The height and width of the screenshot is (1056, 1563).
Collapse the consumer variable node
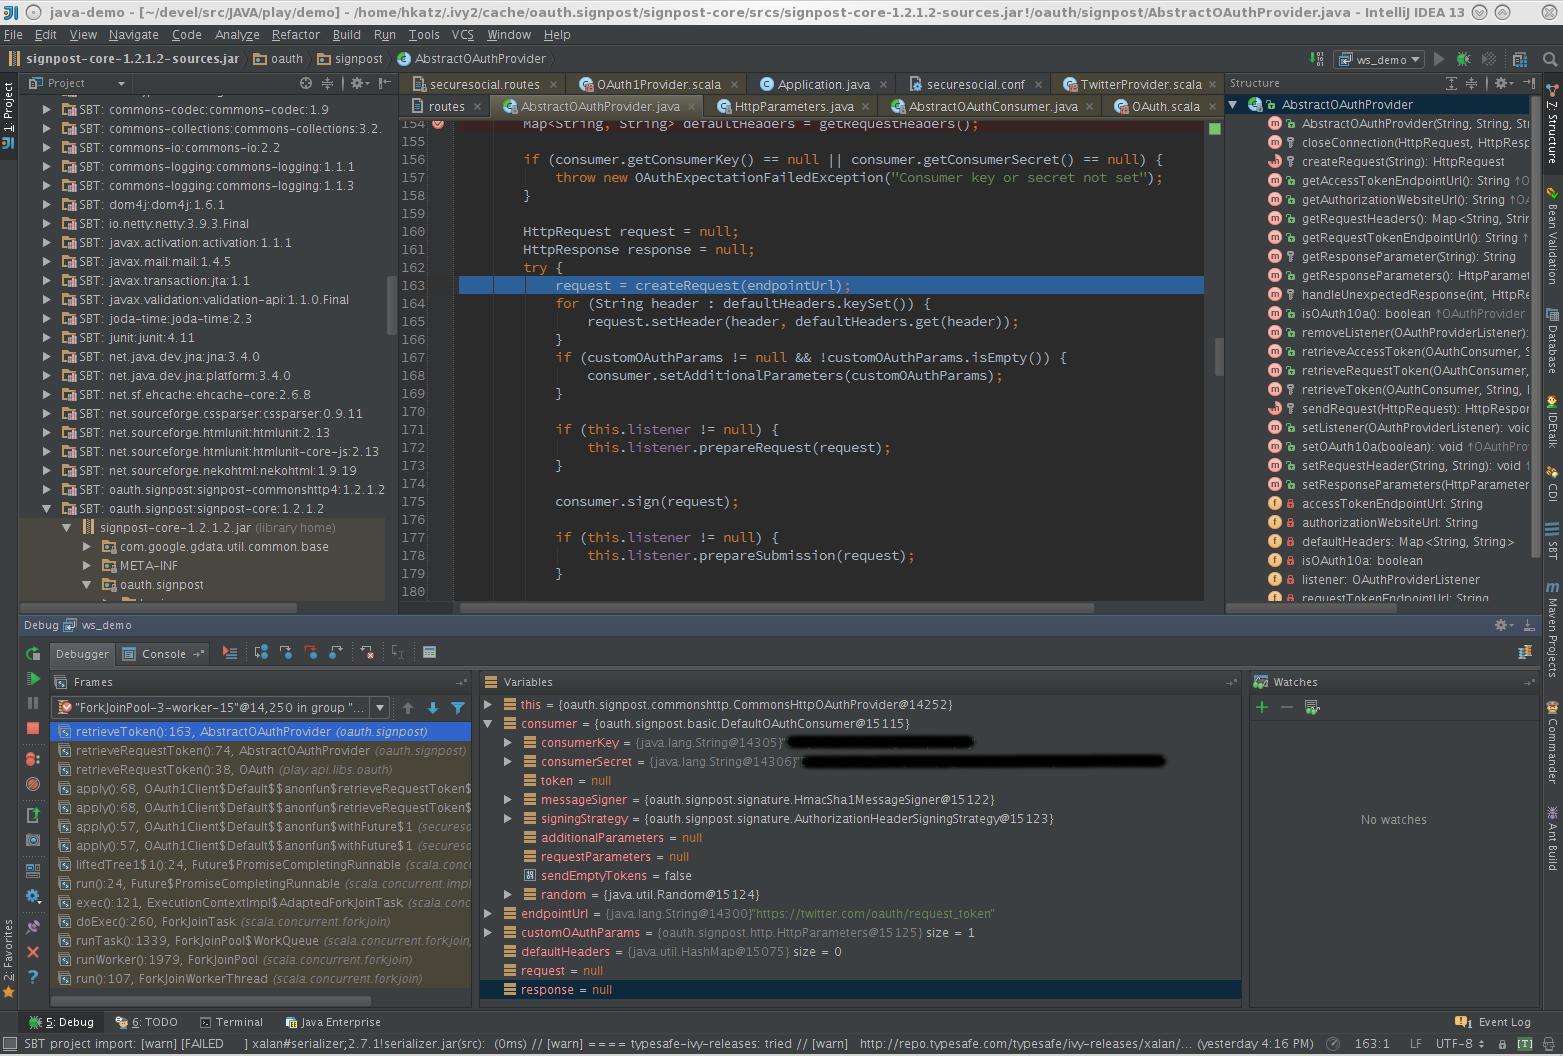click(x=488, y=723)
